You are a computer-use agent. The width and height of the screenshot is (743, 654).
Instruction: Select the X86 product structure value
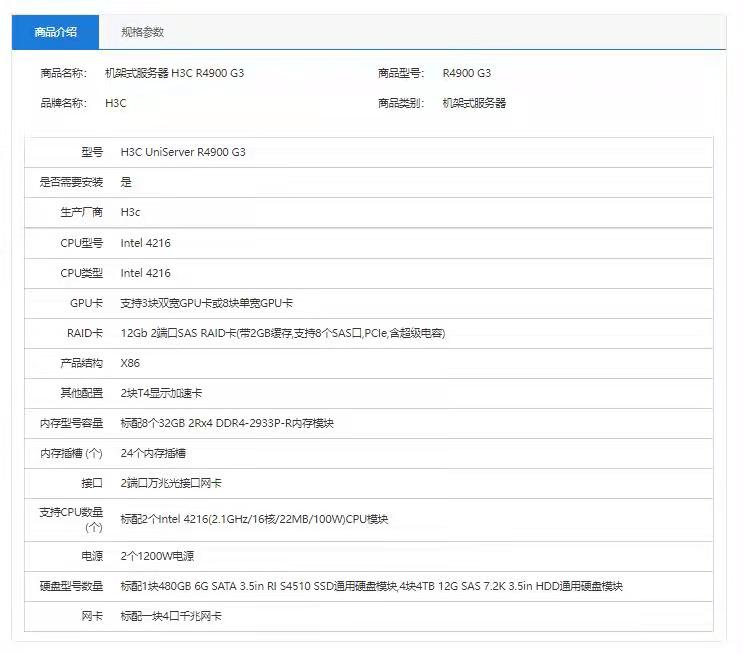[x=130, y=363]
